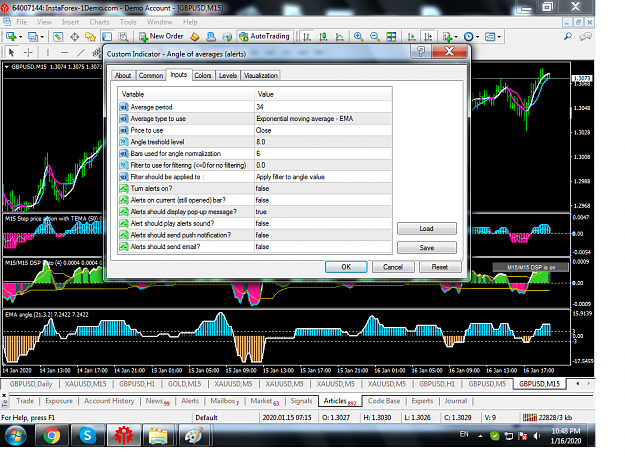Viewport: 625px width, 469px height.
Task: Open the chat bubbles icon
Action: click(585, 37)
